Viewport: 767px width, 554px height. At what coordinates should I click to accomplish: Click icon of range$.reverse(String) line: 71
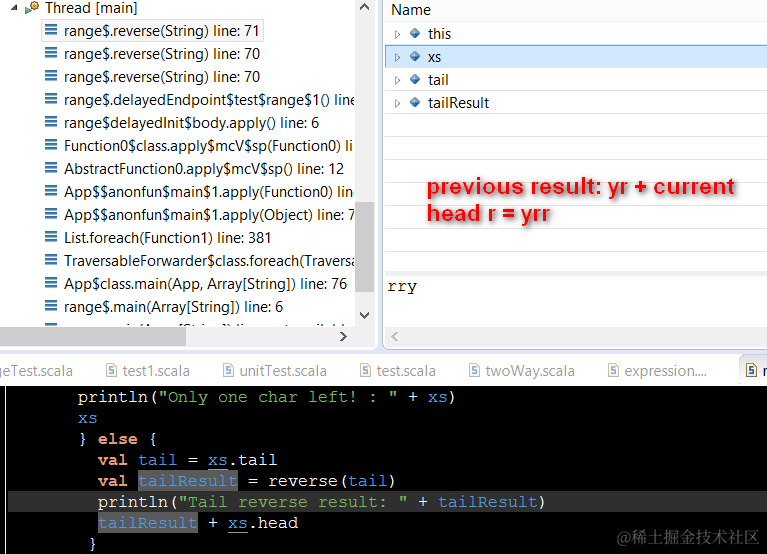(51, 30)
